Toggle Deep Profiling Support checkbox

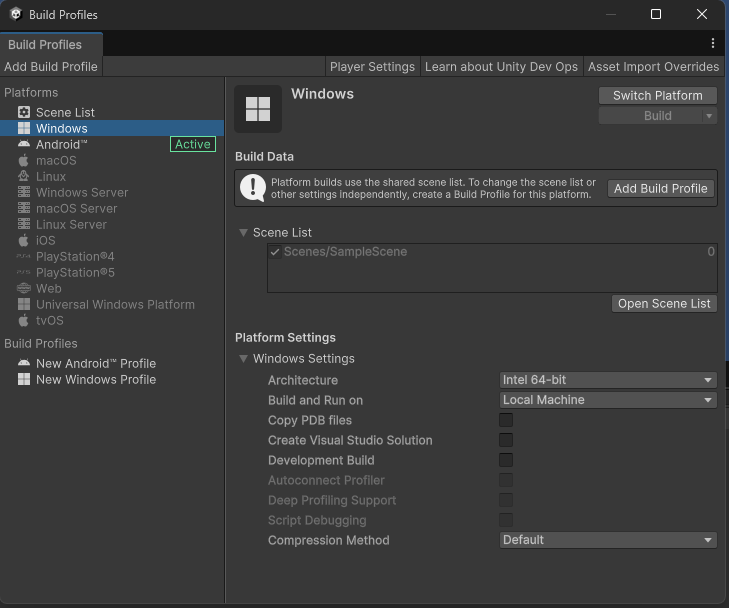[x=506, y=500]
